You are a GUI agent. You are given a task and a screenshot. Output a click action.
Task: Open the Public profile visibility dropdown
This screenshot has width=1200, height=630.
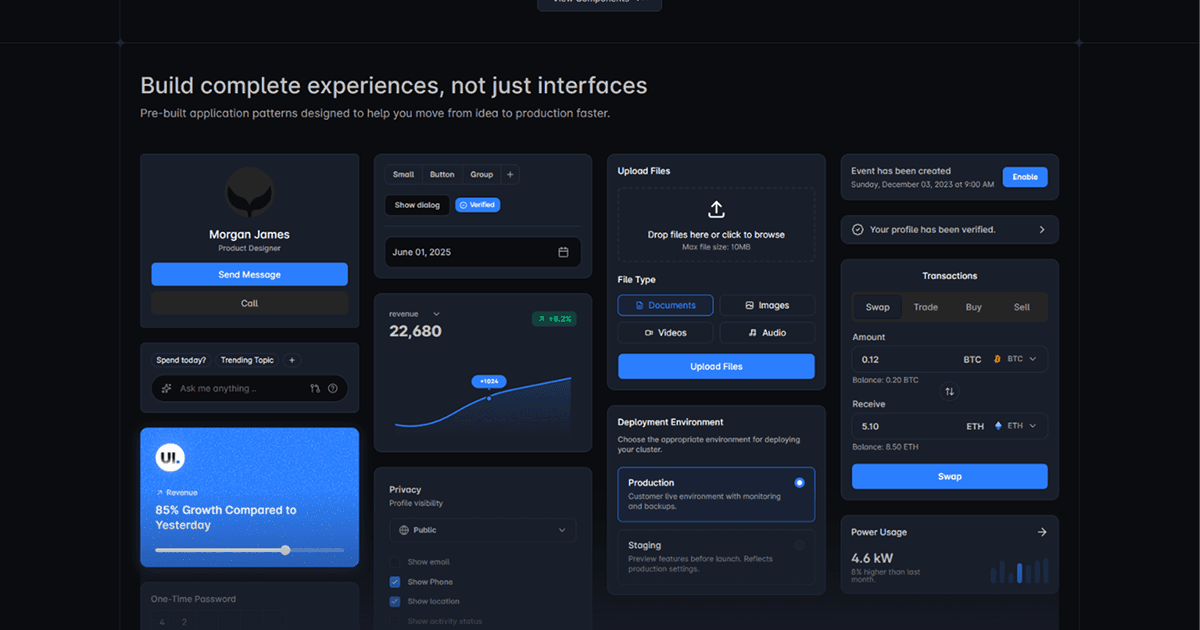pyautogui.click(x=482, y=530)
